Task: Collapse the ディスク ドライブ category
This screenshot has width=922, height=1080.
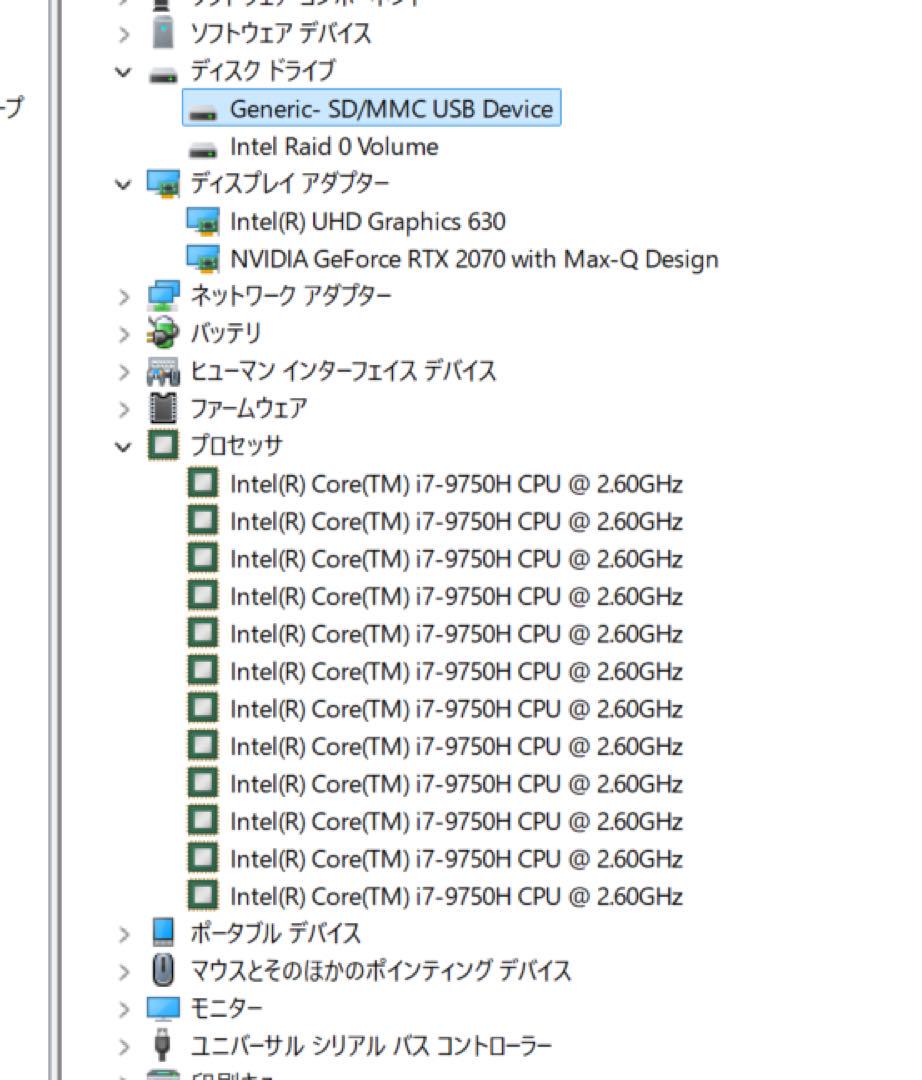Action: click(123, 71)
